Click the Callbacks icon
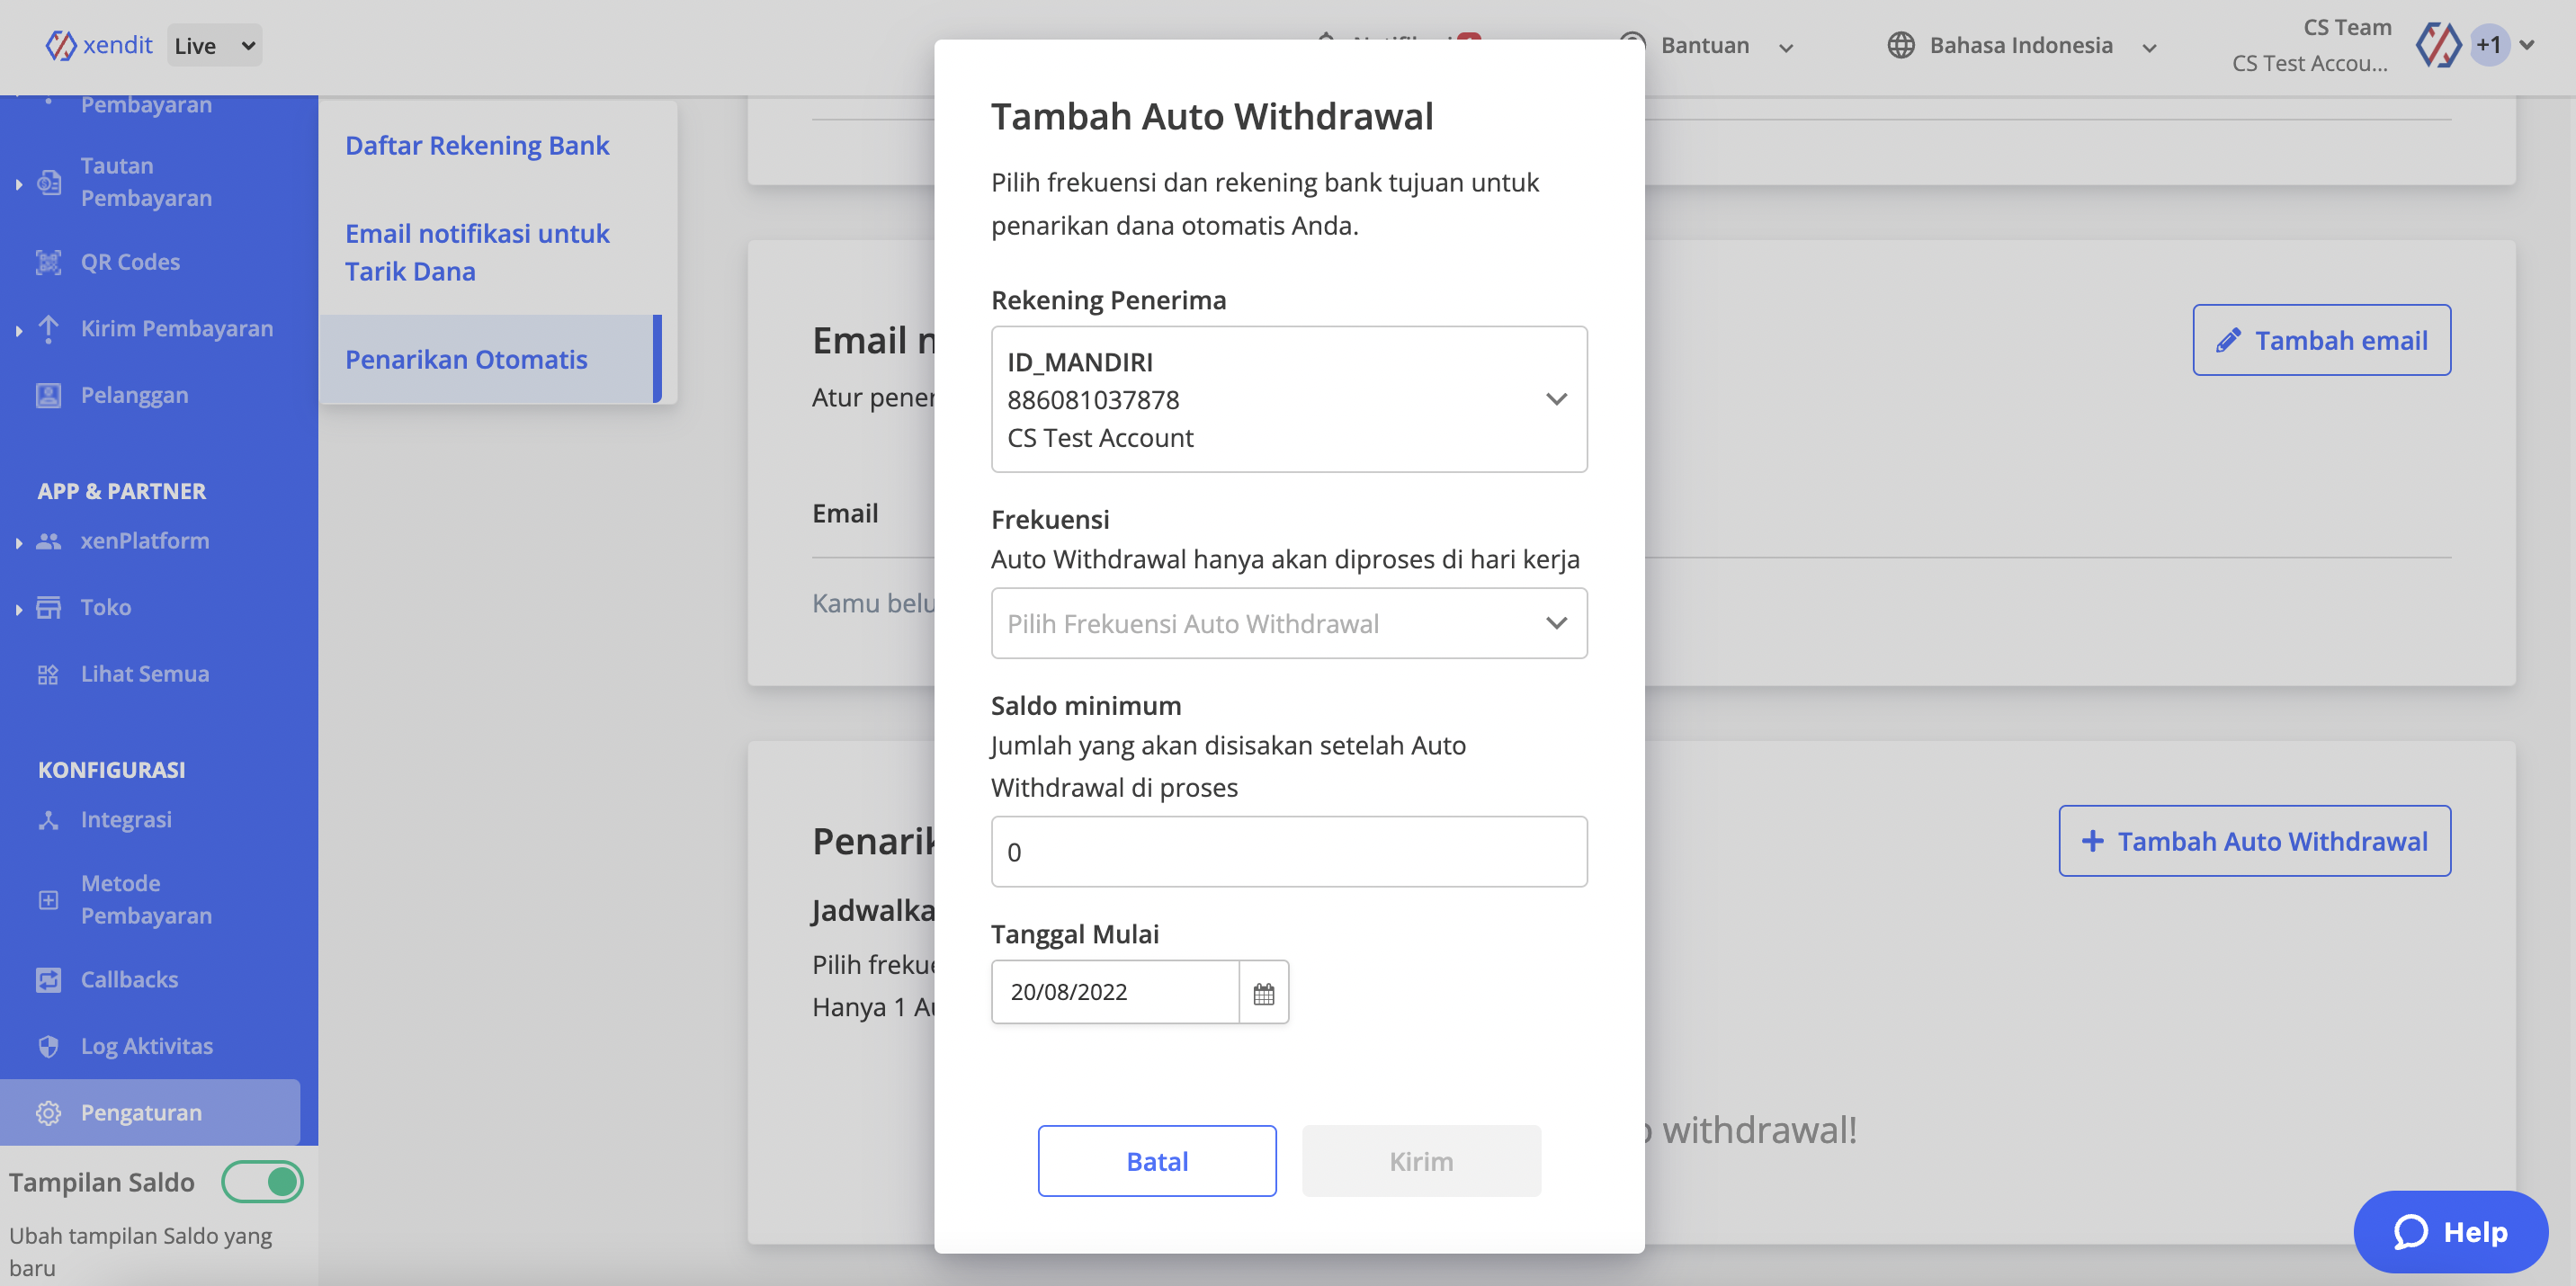 click(x=49, y=980)
